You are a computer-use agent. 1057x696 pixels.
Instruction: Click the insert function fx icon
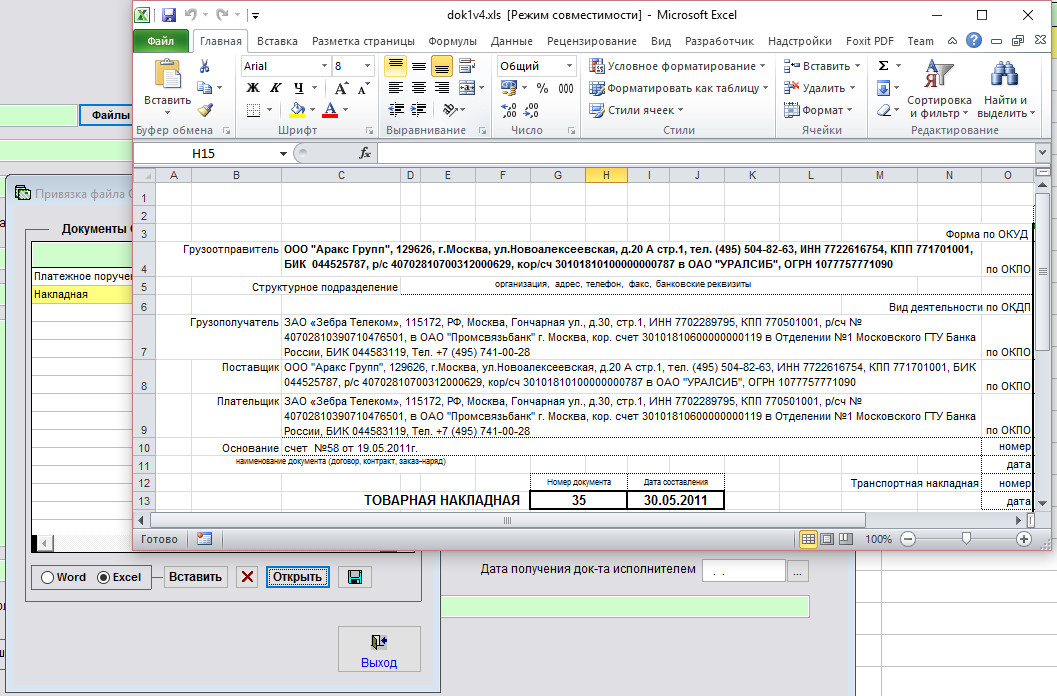pos(365,154)
